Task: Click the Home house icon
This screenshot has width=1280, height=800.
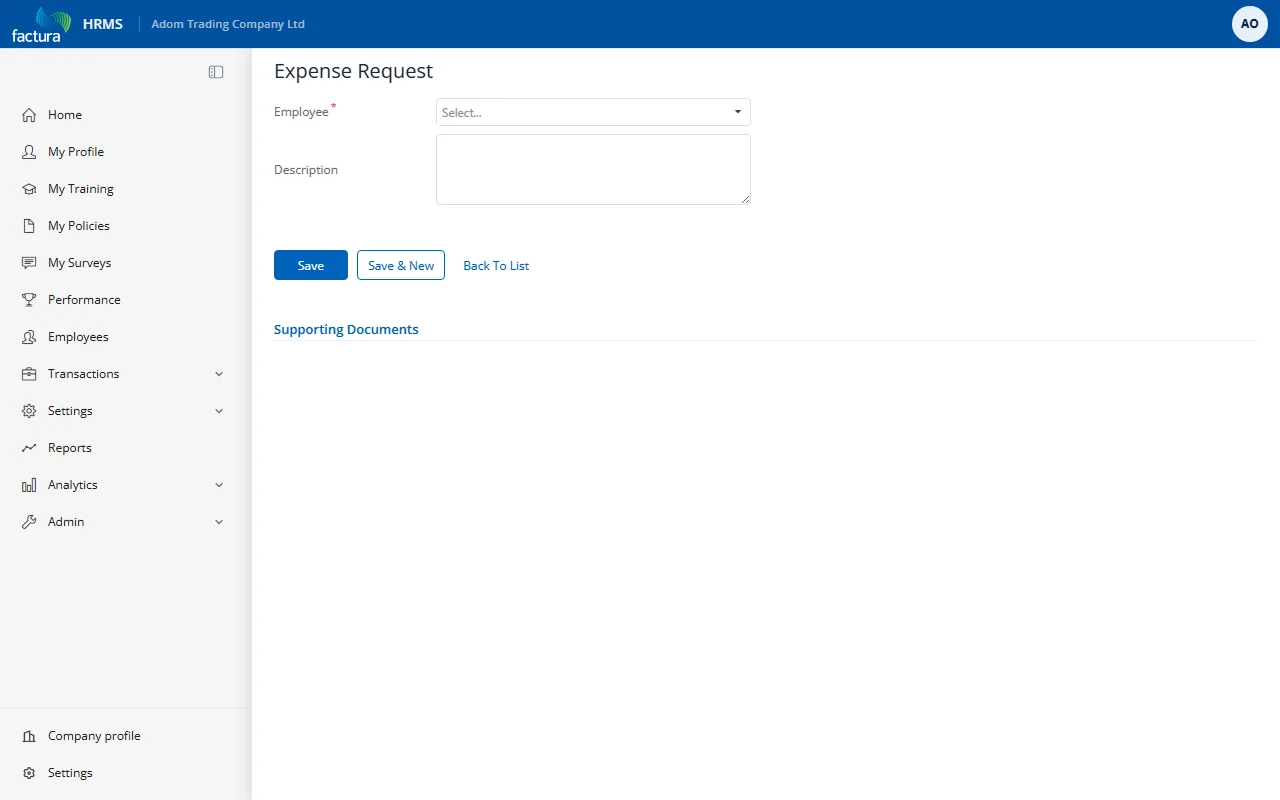Action: (29, 115)
